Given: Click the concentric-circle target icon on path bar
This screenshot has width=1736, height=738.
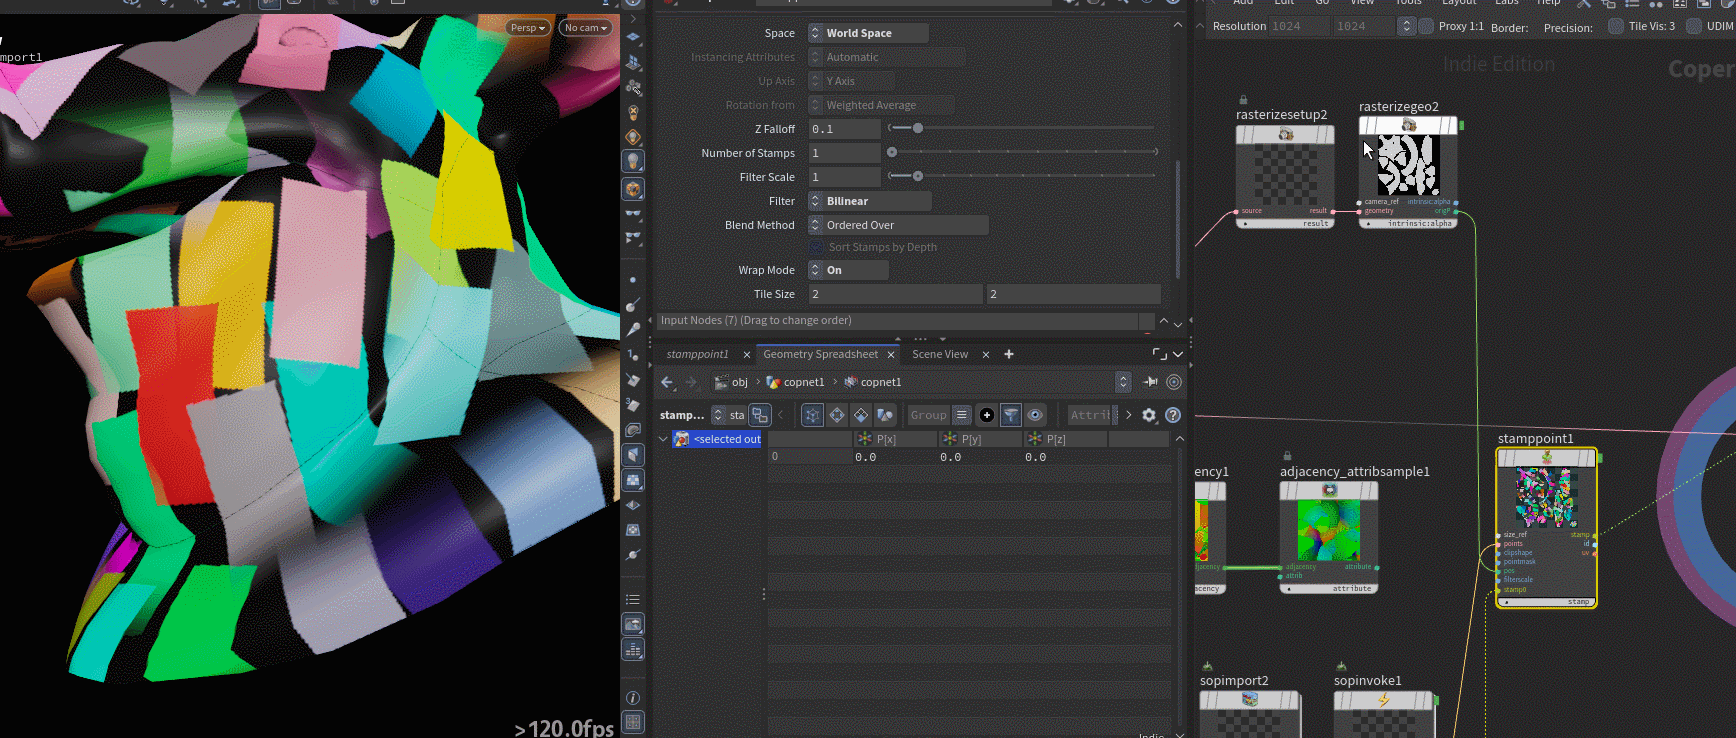Looking at the screenshot, I should tap(1174, 382).
